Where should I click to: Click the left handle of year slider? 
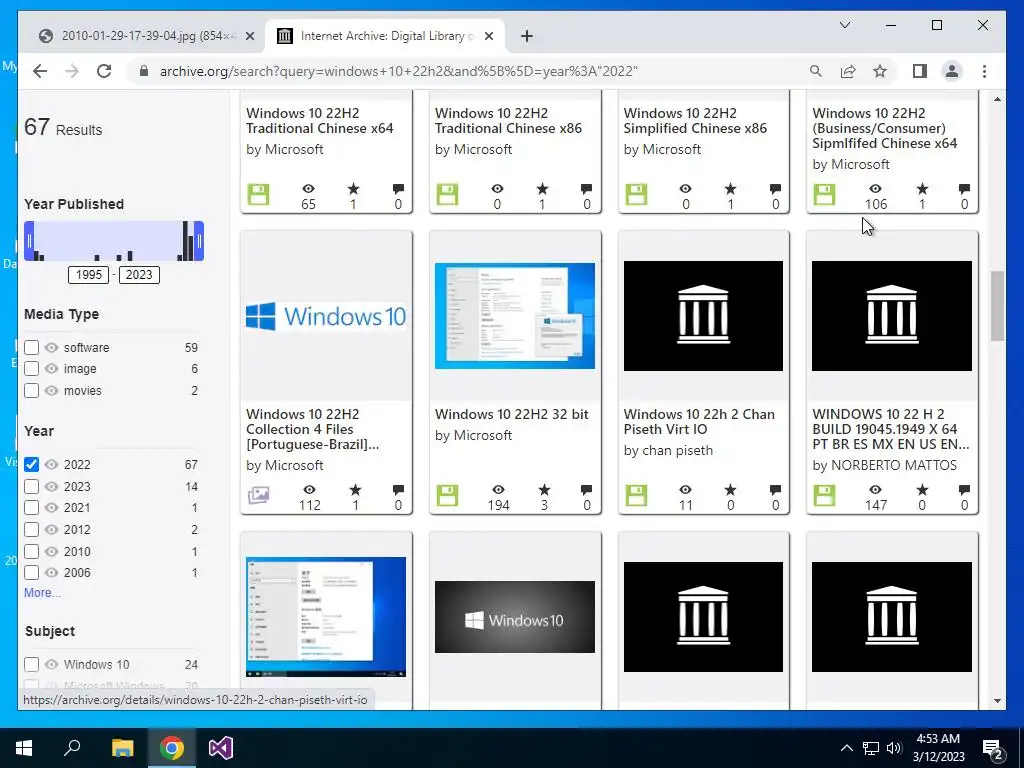pyautogui.click(x=29, y=241)
